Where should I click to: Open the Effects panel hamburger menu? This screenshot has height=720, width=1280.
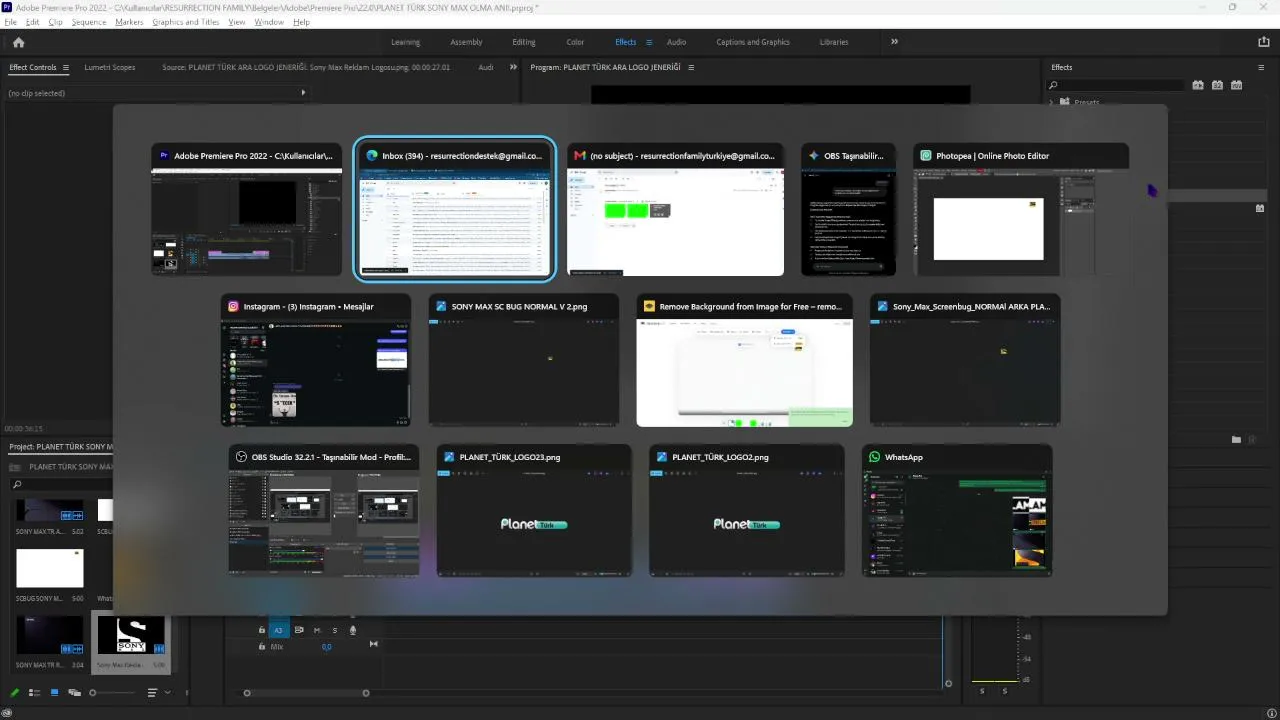(1261, 67)
